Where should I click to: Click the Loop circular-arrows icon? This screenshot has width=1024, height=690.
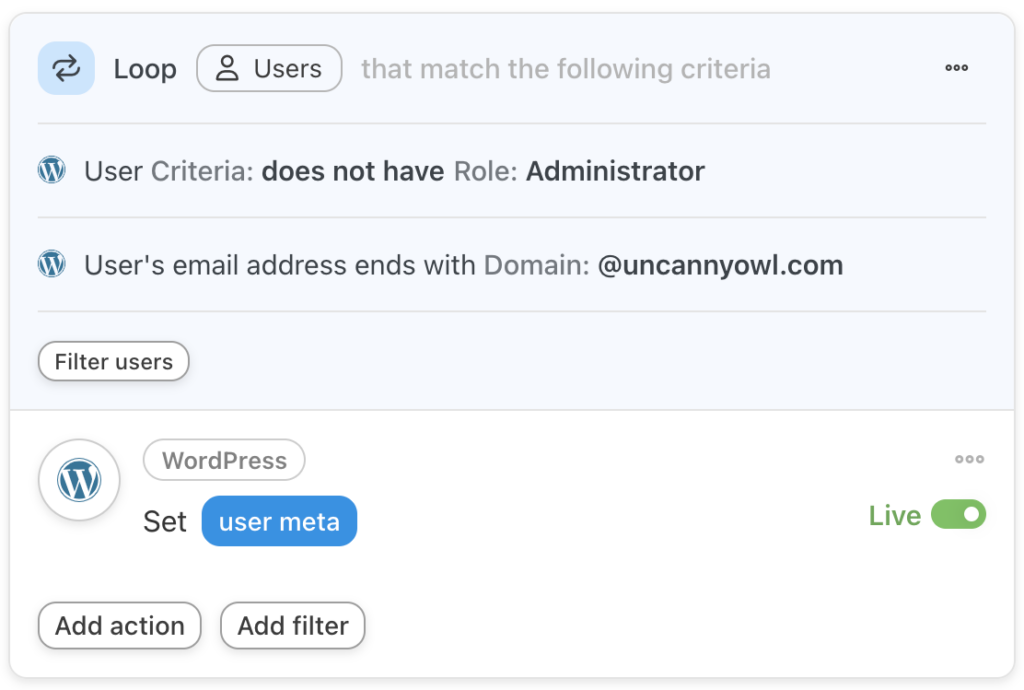[x=65, y=68]
